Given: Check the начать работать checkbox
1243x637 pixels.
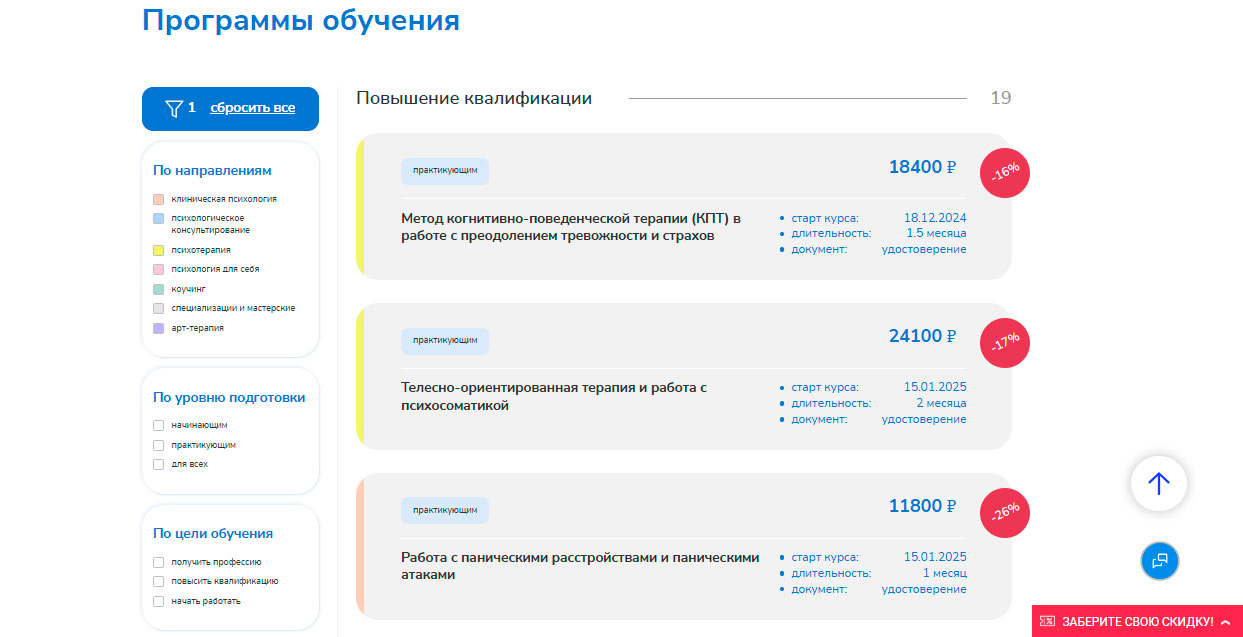Looking at the screenshot, I should coord(158,601).
